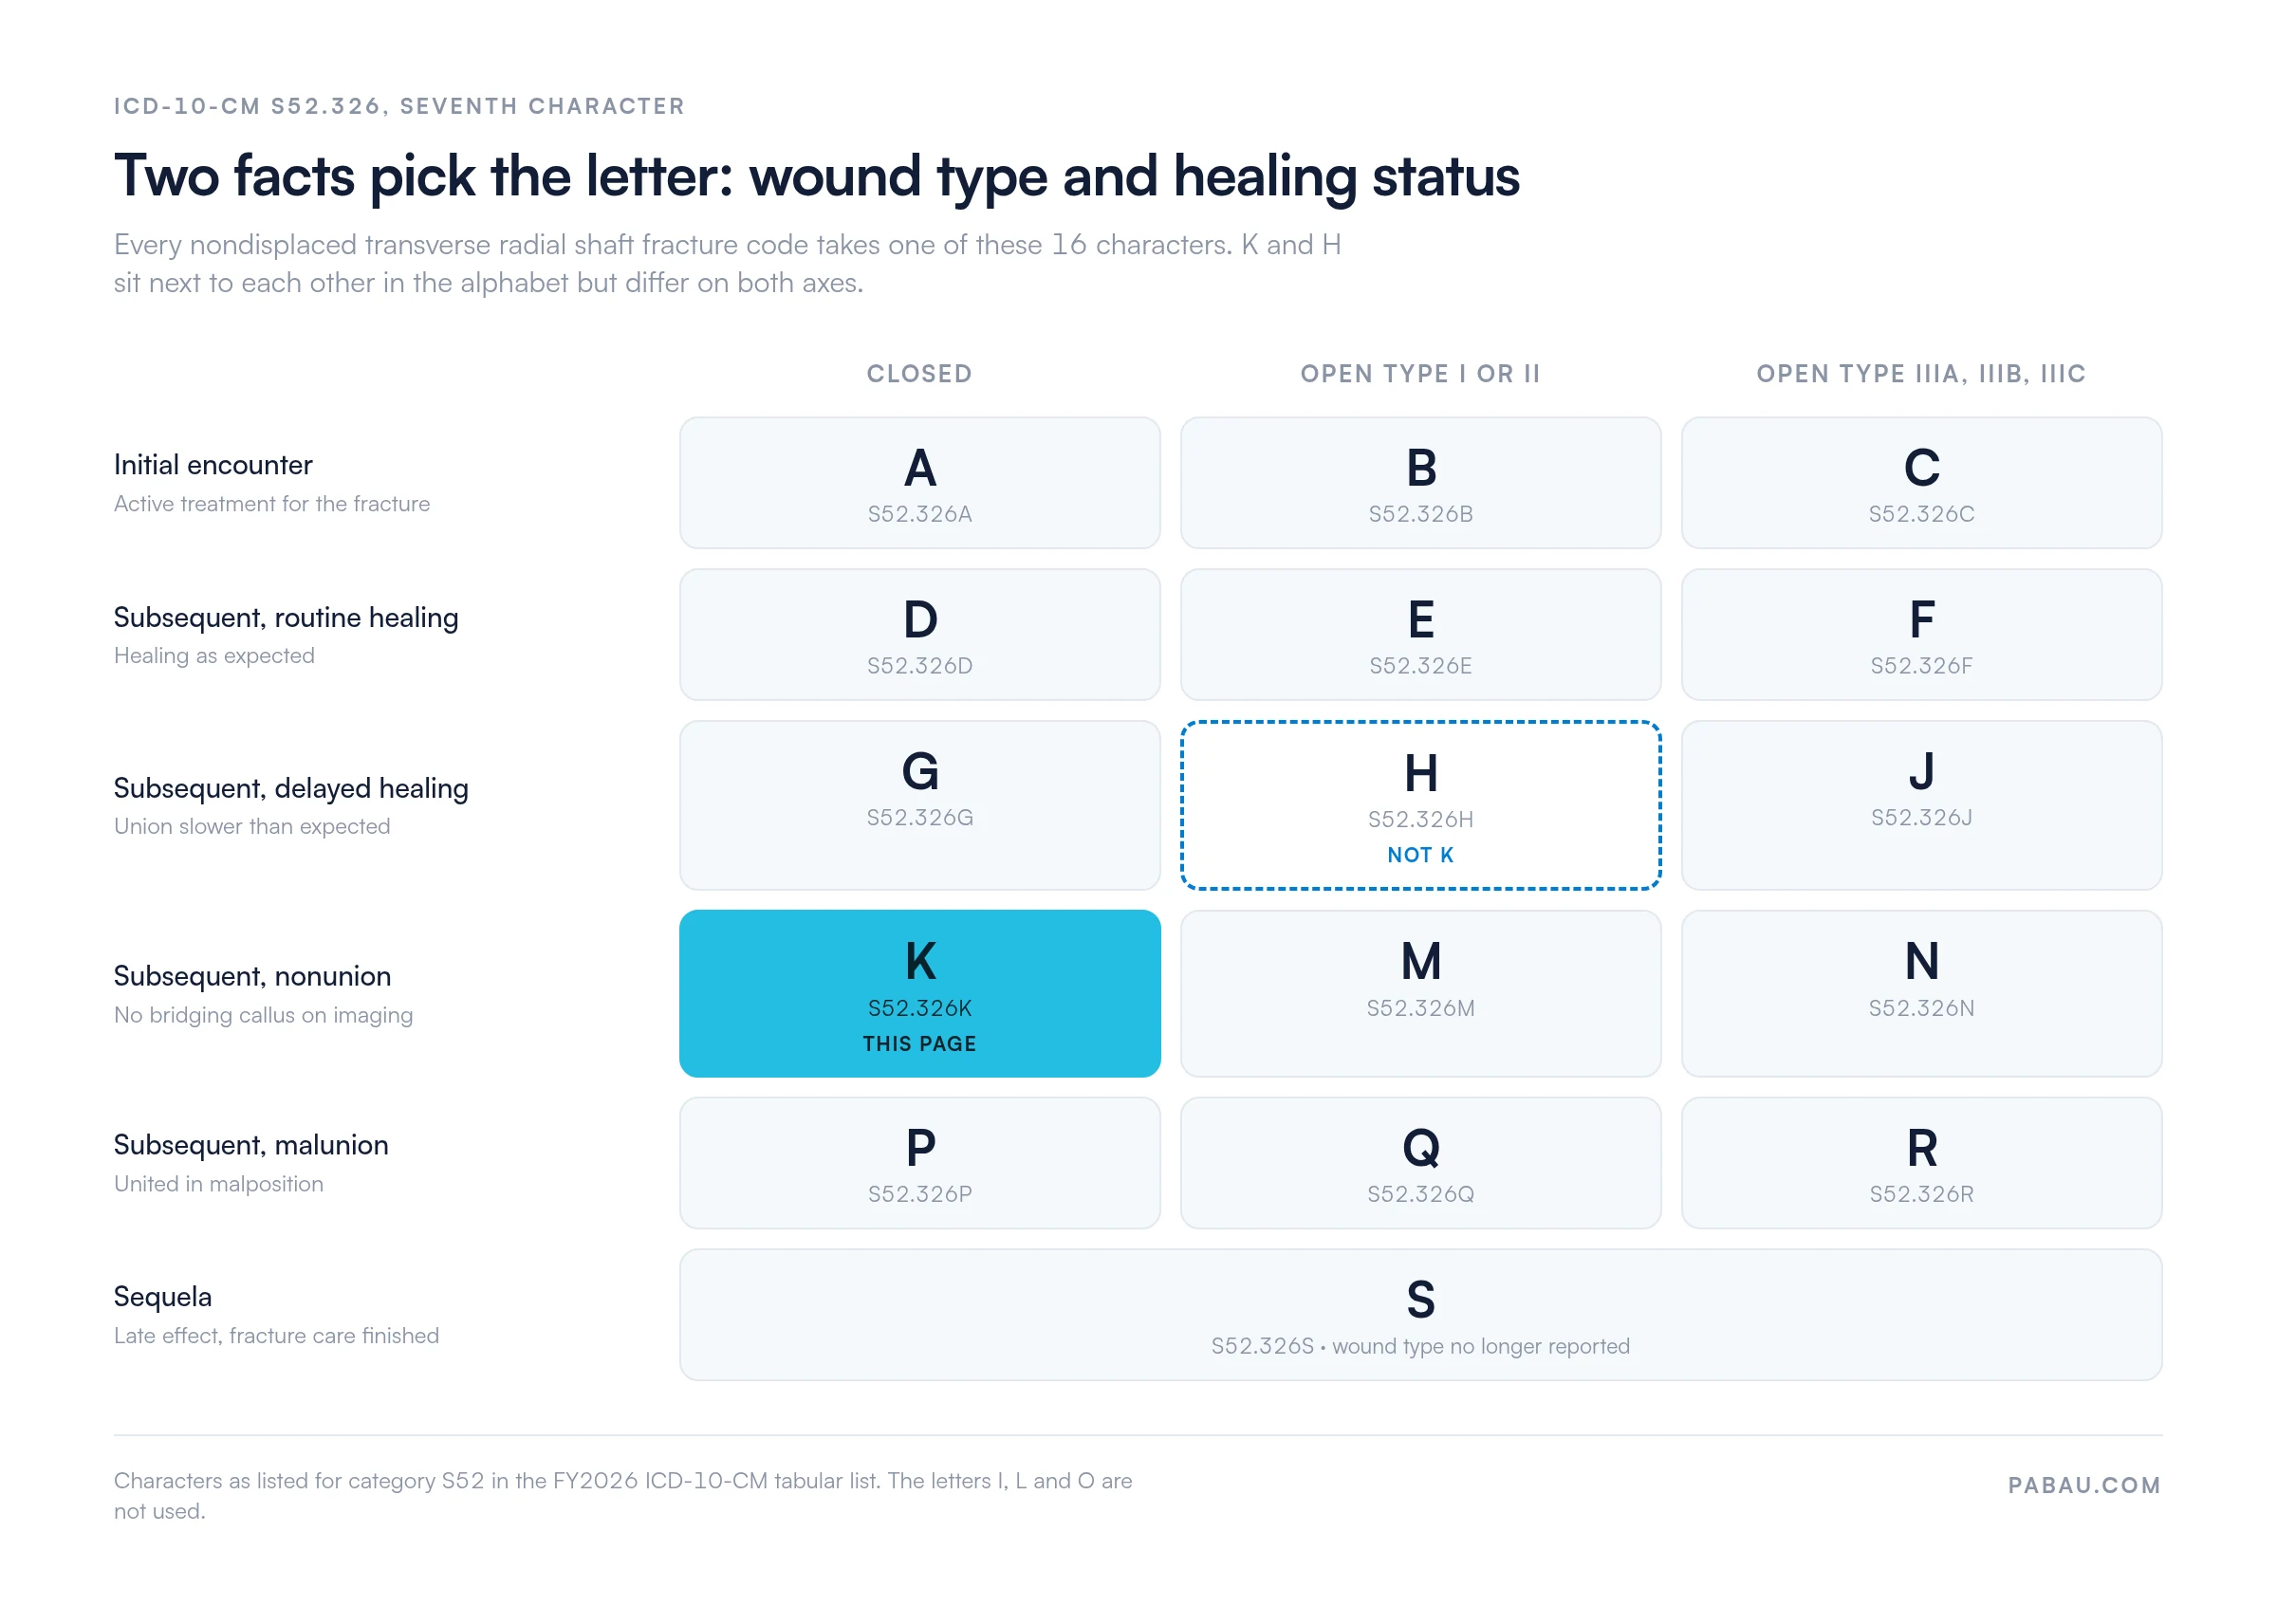Click the G S52.326G delayed healing card
Viewport: 2277px width, 1624px height.
pyautogui.click(x=919, y=805)
